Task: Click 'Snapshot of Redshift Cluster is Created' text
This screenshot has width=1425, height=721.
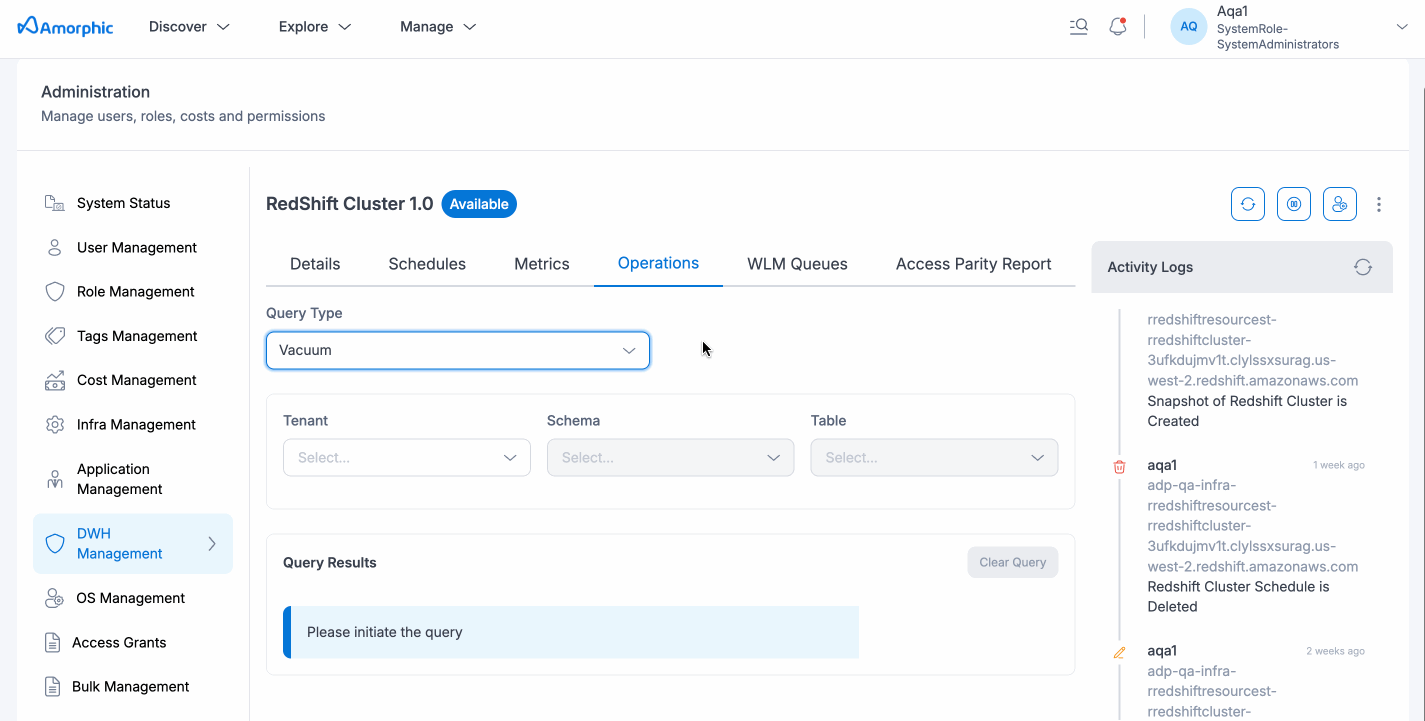Action: tap(1247, 411)
